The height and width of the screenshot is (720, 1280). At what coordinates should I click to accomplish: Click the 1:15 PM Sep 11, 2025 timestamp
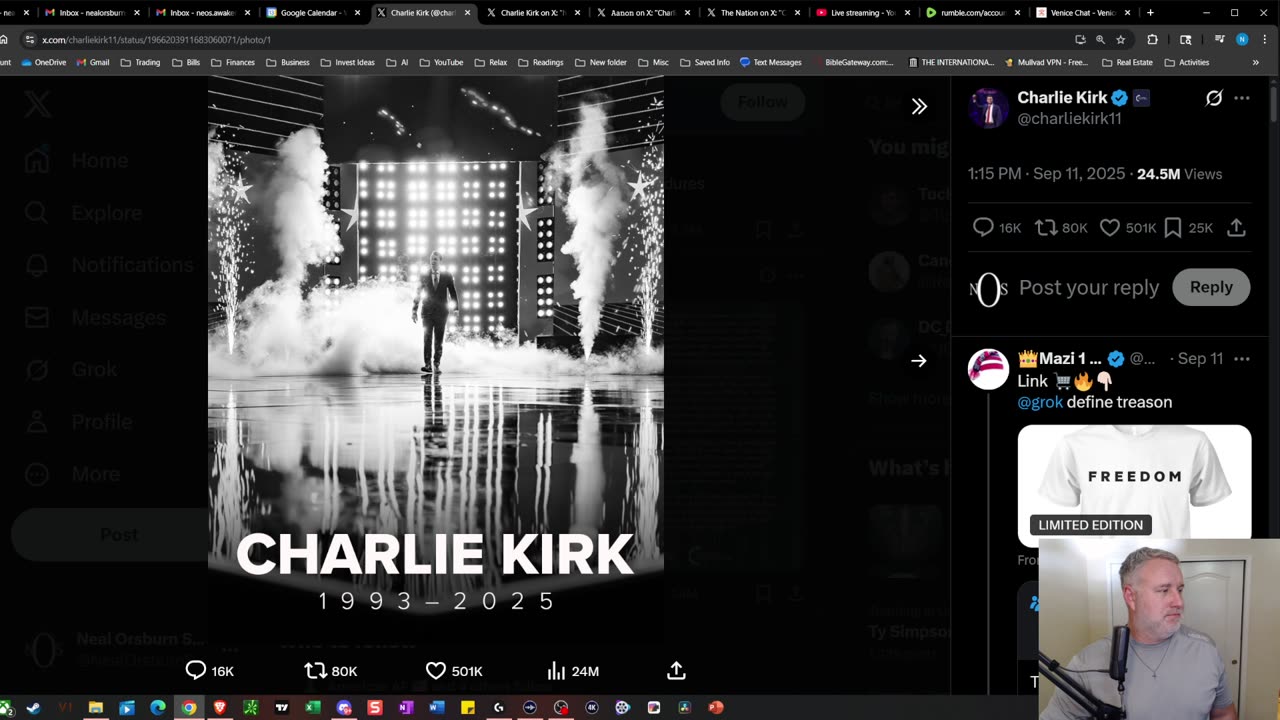coord(1046,174)
